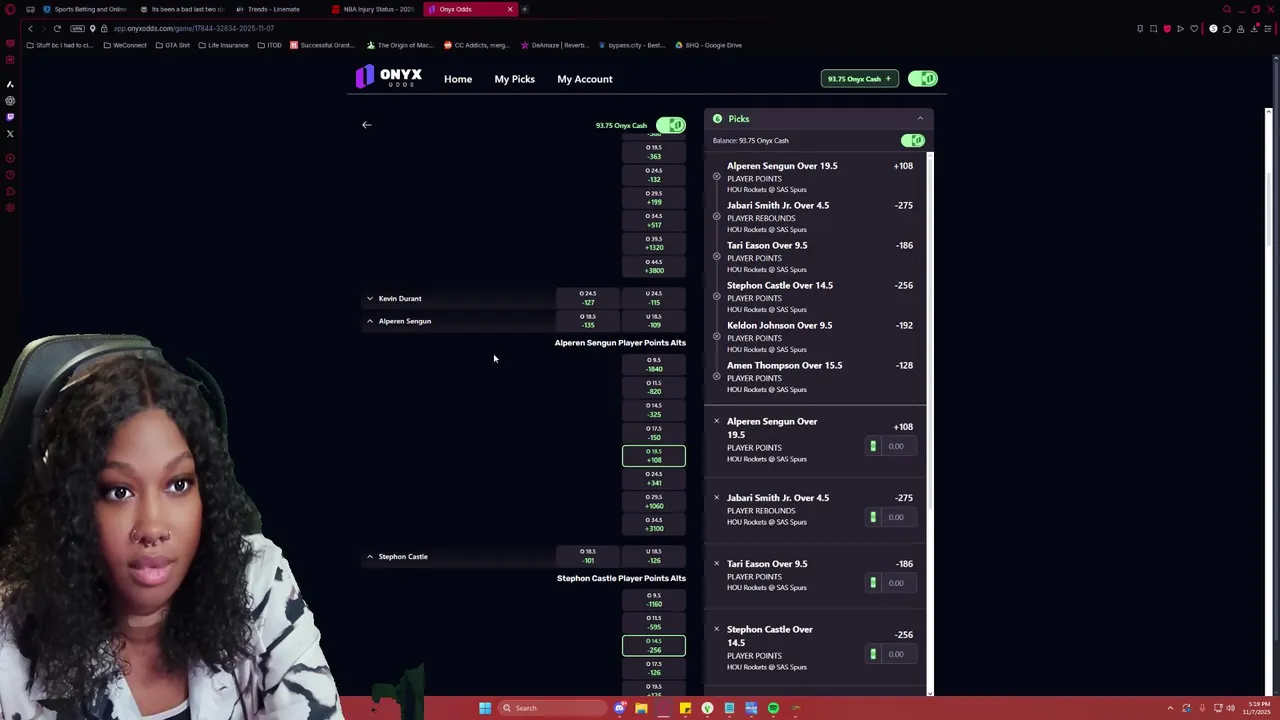
Task: Delete Alperen Sengun wager row with X
Action: (716, 421)
